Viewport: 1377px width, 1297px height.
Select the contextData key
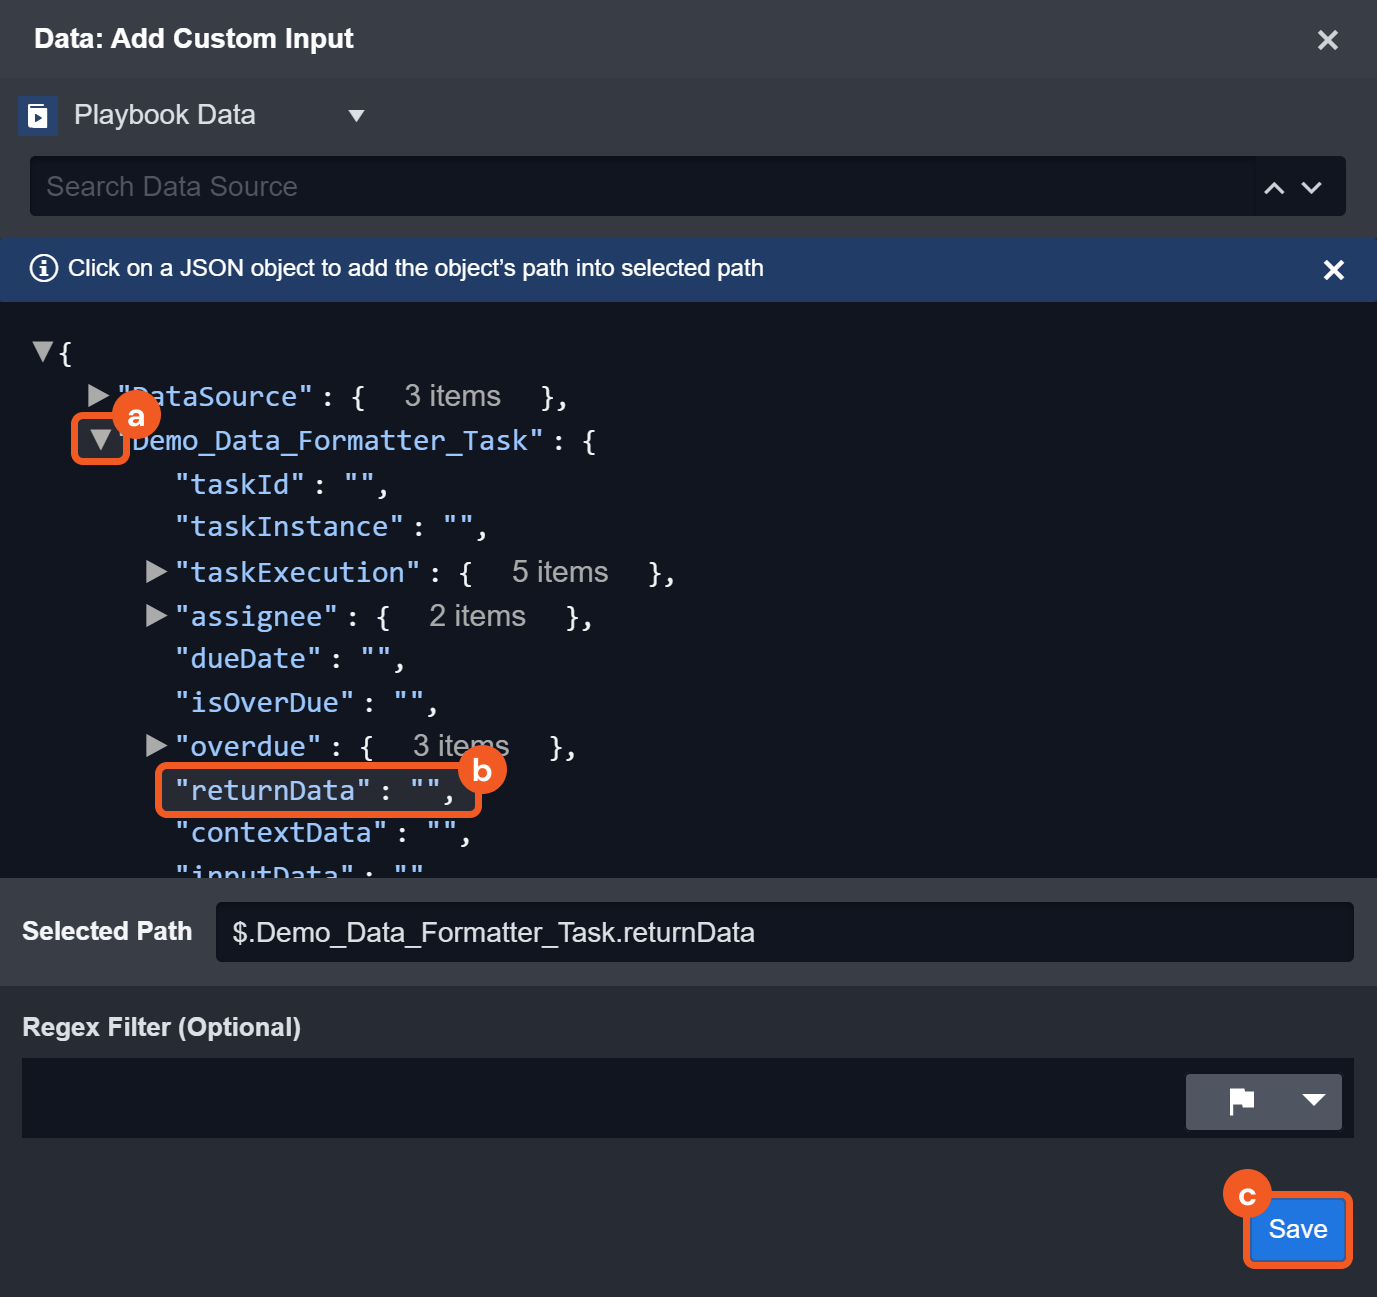pos(280,833)
